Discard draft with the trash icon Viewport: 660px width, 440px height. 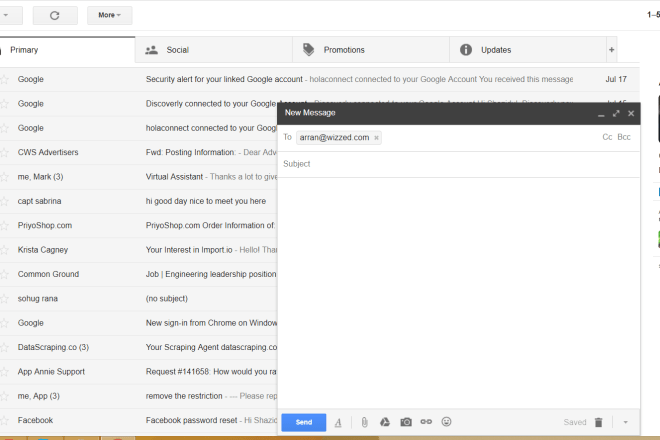pyautogui.click(x=598, y=423)
